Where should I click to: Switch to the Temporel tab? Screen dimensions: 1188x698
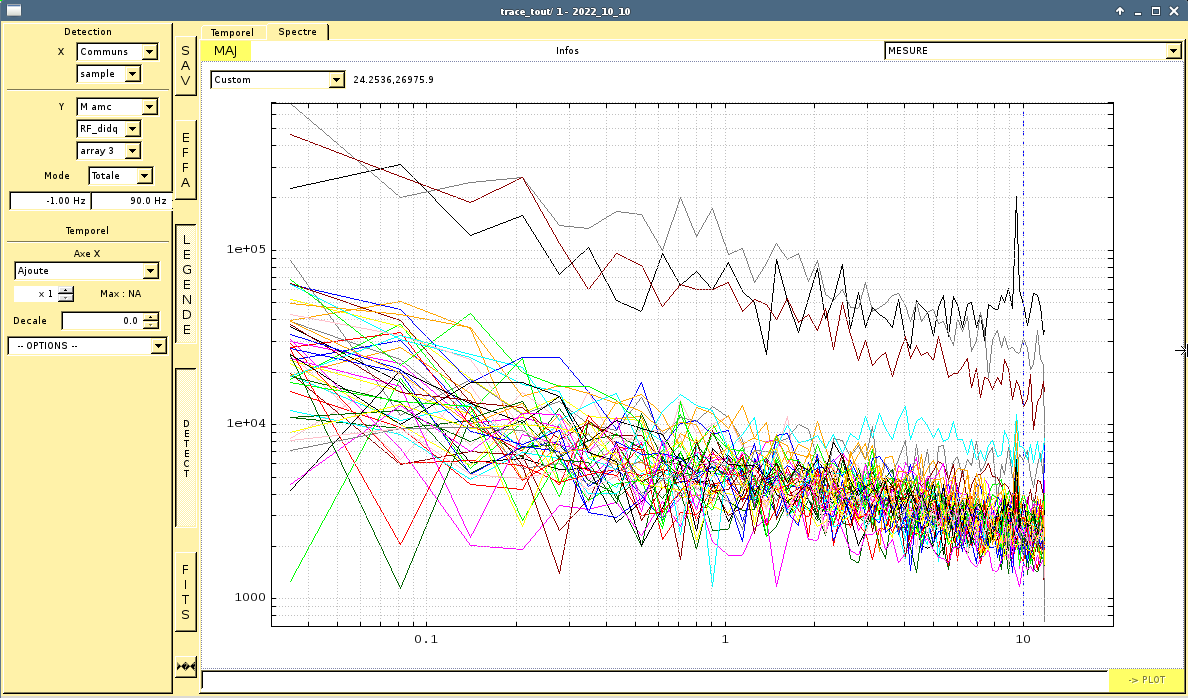(x=232, y=32)
